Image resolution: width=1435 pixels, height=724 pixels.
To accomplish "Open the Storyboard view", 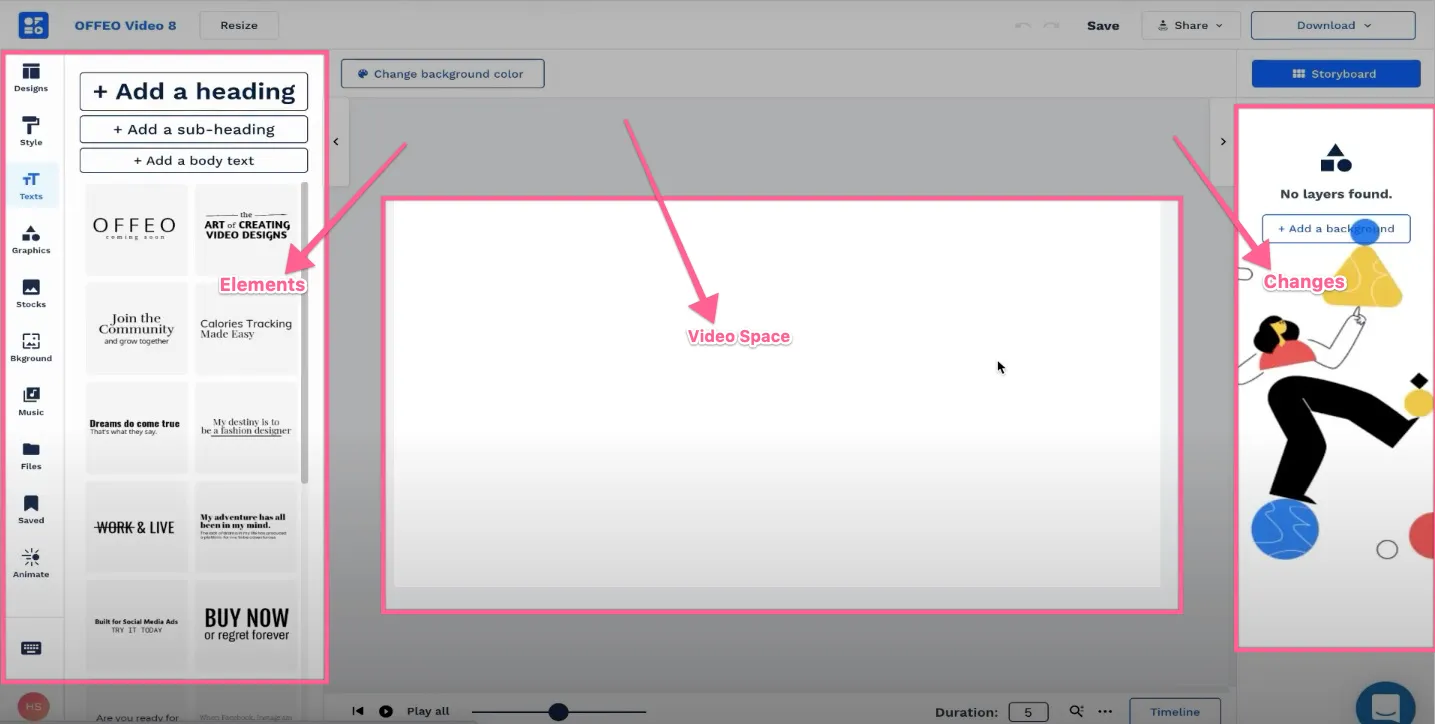I will coord(1336,73).
